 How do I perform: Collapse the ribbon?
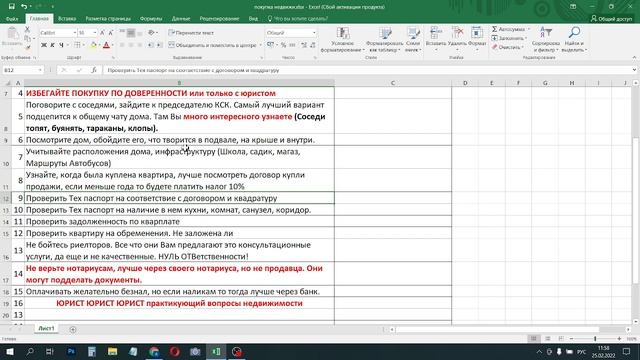634,58
